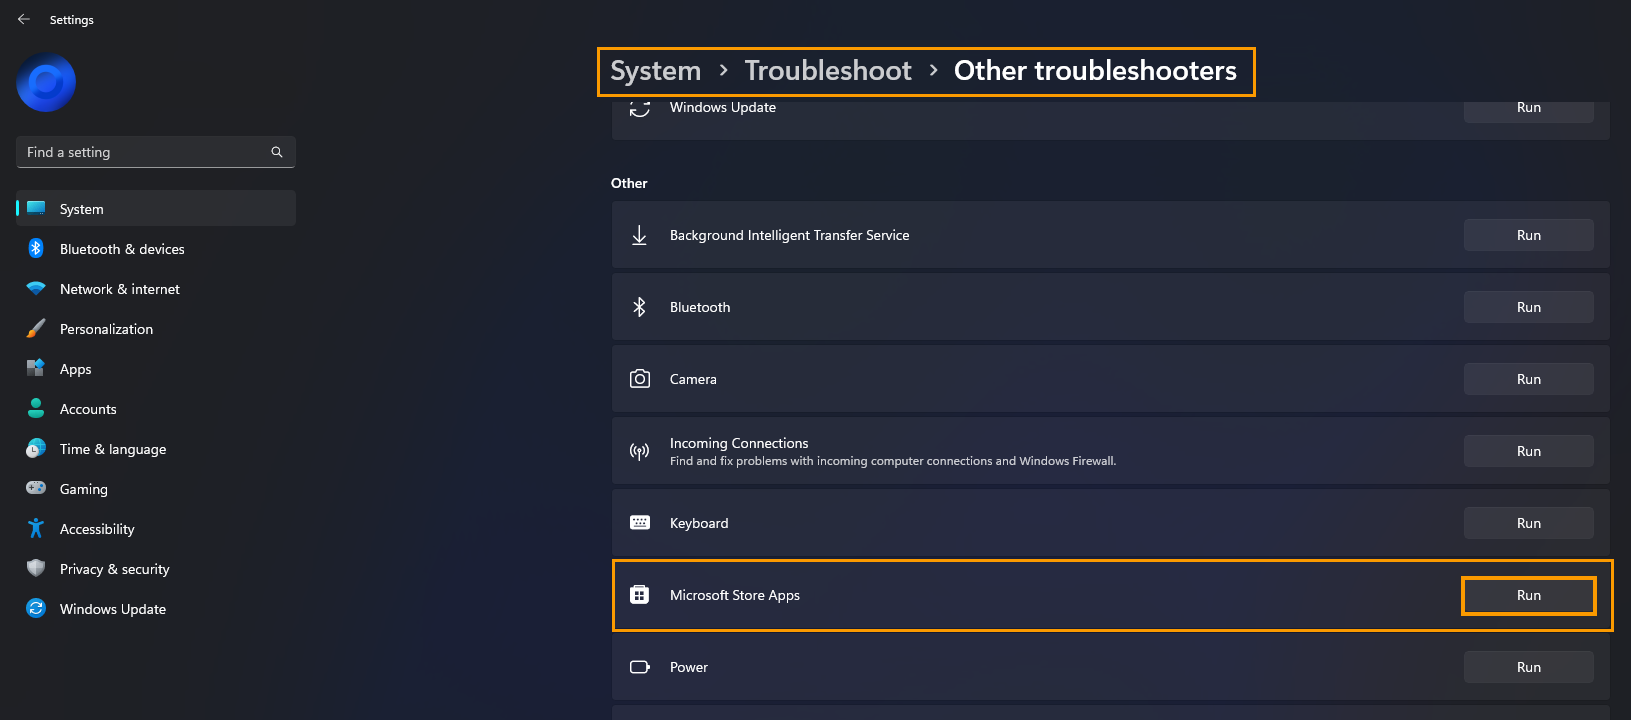Screen dimensions: 1631x720
Task: Click the Bluetooth & devices sidebar icon
Action: 36,248
